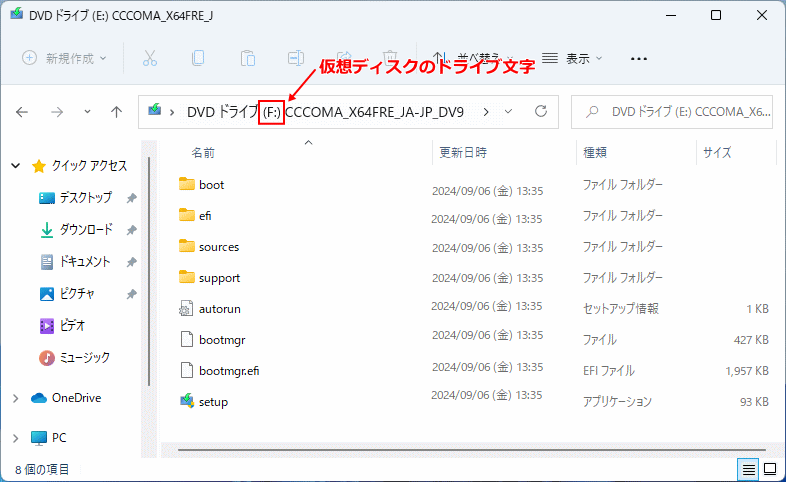Click the Rename icon in toolbar

[295, 58]
